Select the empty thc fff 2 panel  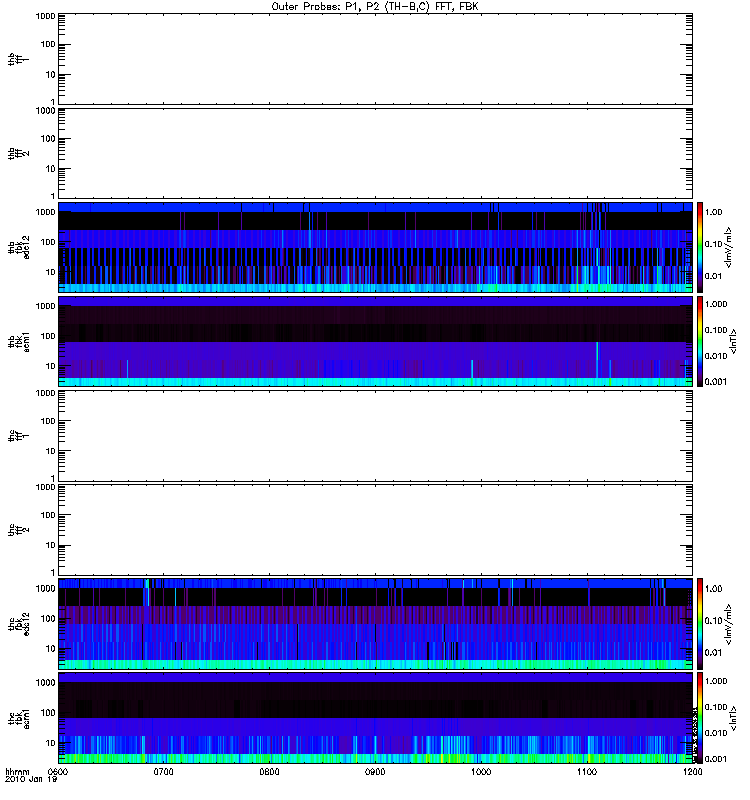click(375, 530)
